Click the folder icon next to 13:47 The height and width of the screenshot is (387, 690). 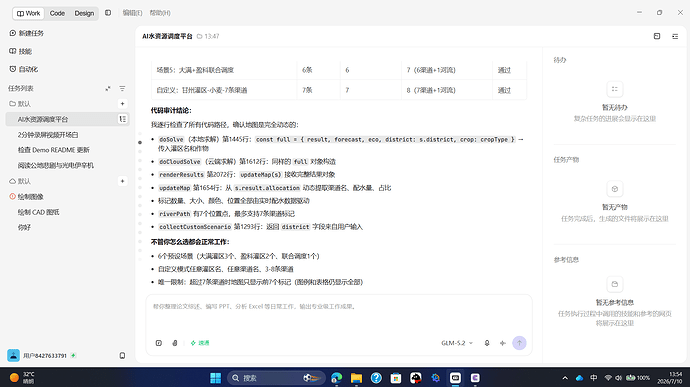coord(199,37)
